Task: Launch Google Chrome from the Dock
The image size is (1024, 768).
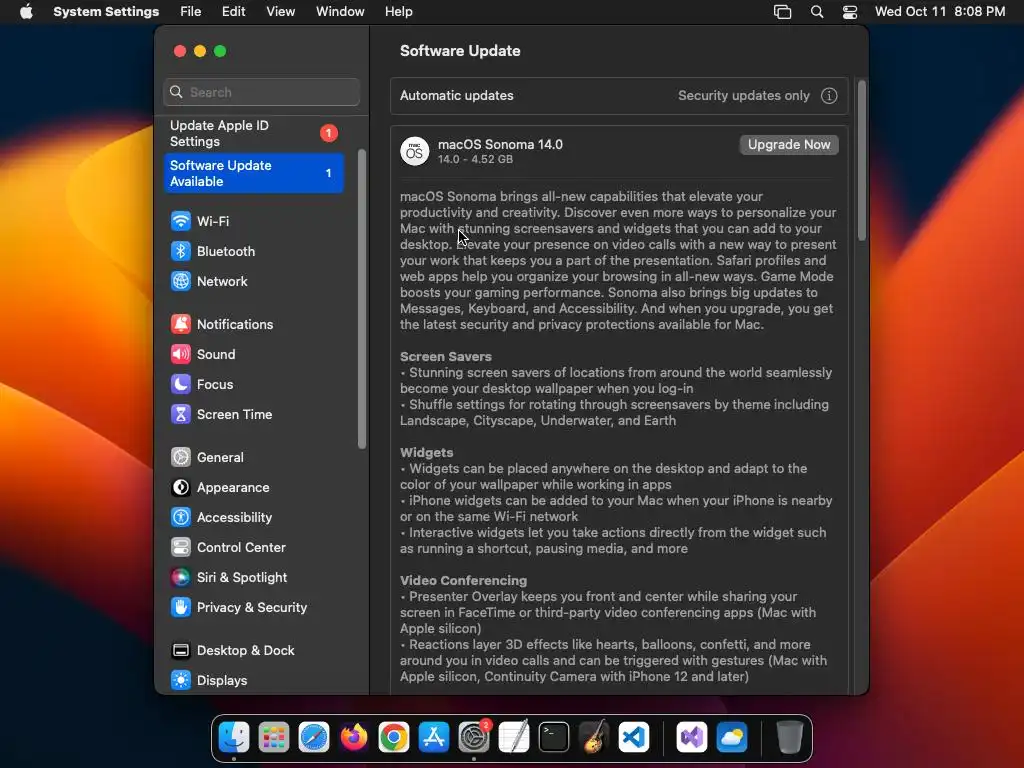Action: pyautogui.click(x=394, y=738)
